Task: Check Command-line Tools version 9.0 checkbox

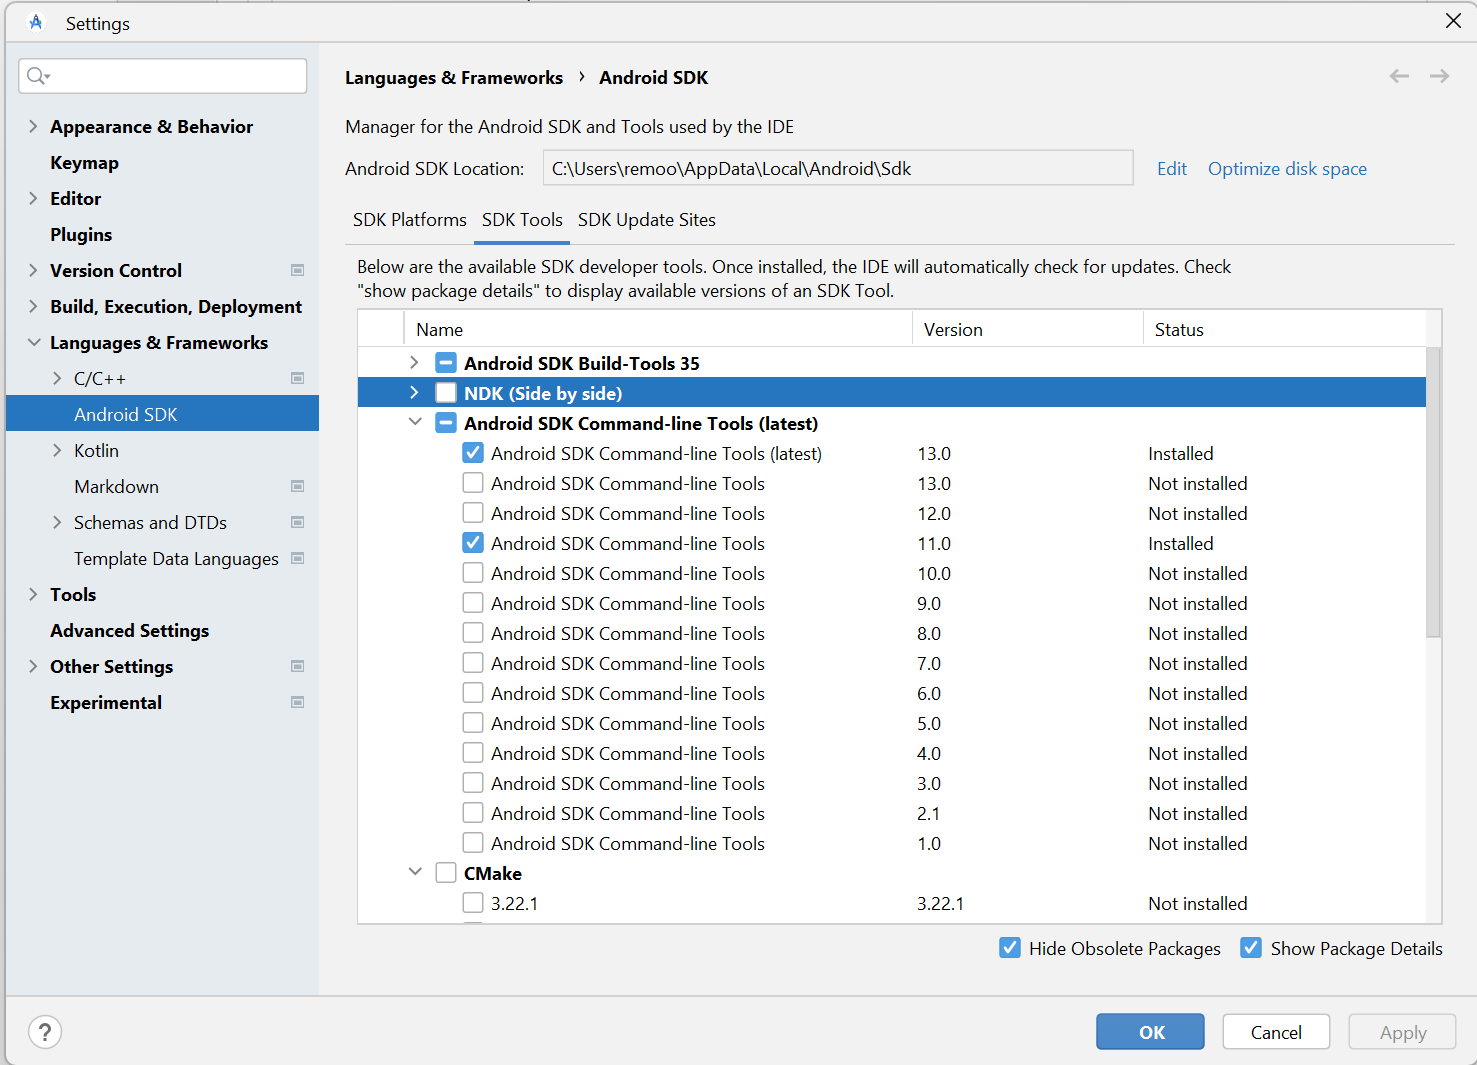Action: click(473, 603)
